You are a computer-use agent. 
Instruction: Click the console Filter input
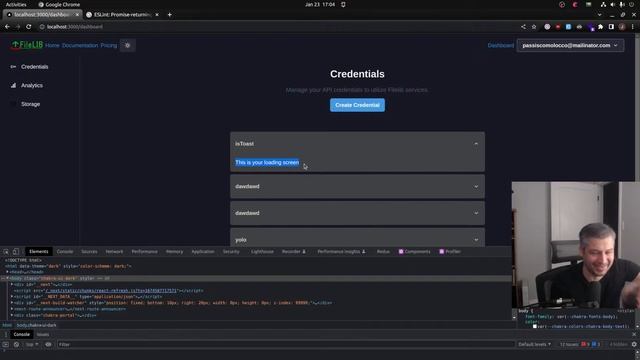pyautogui.click(x=286, y=344)
